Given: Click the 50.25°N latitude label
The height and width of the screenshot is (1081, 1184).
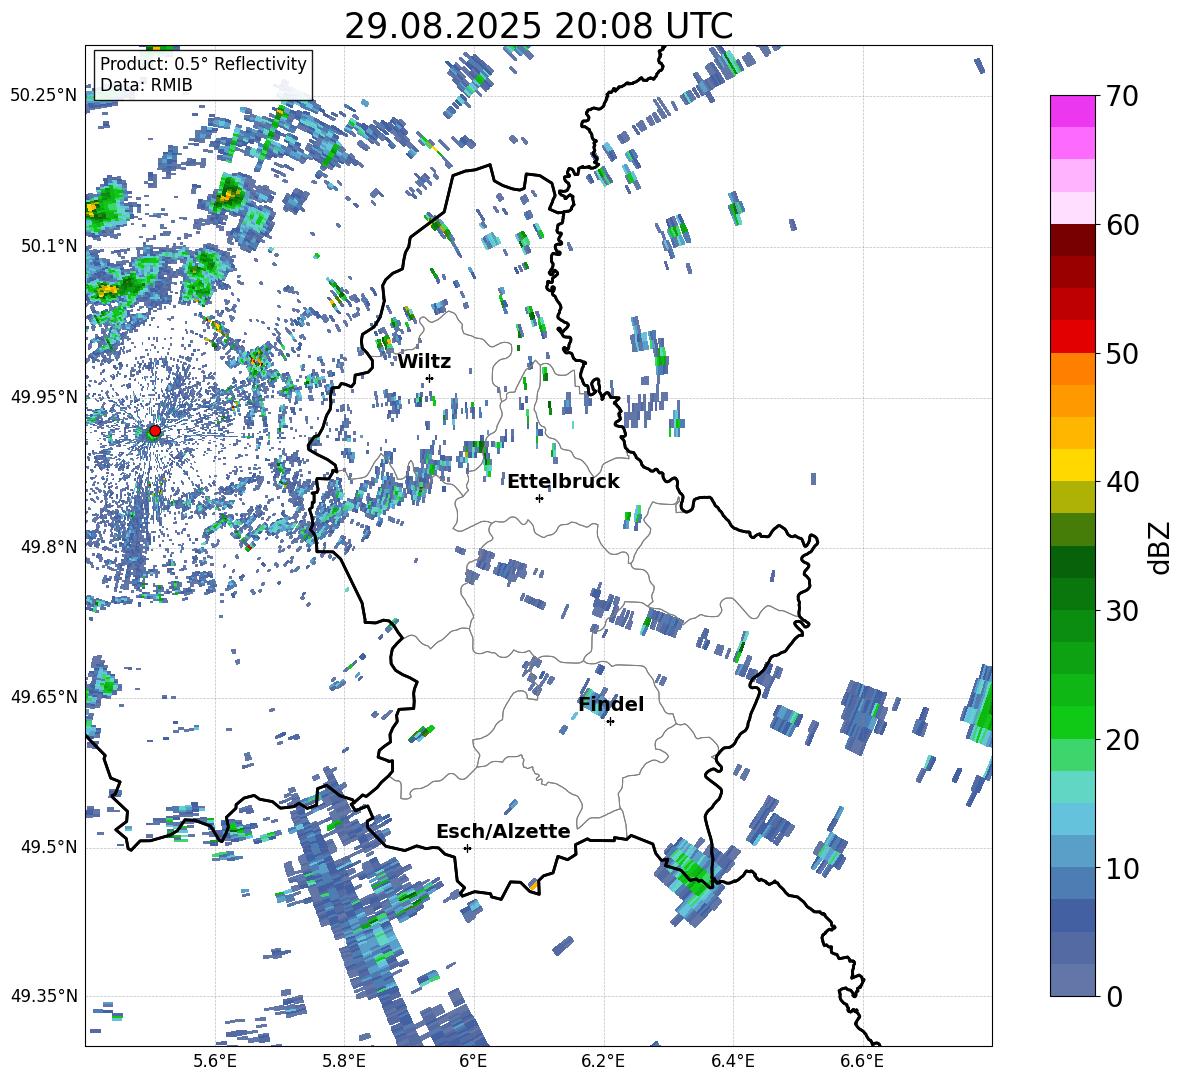Looking at the screenshot, I should click(x=44, y=96).
